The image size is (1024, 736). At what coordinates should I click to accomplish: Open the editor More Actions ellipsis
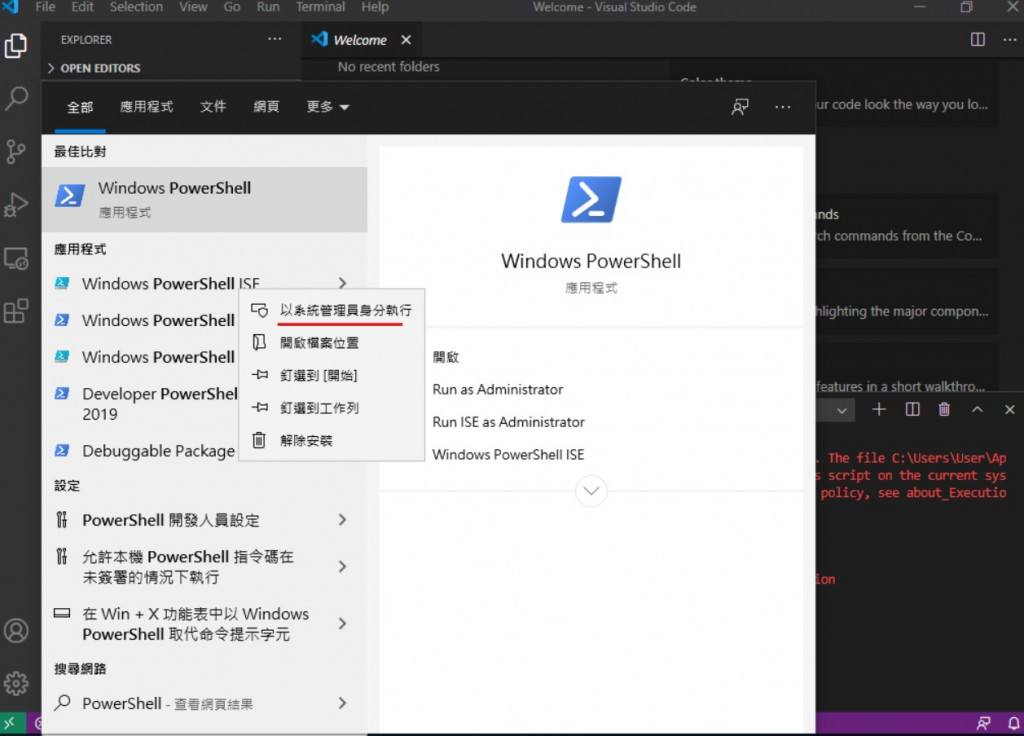pos(1010,40)
